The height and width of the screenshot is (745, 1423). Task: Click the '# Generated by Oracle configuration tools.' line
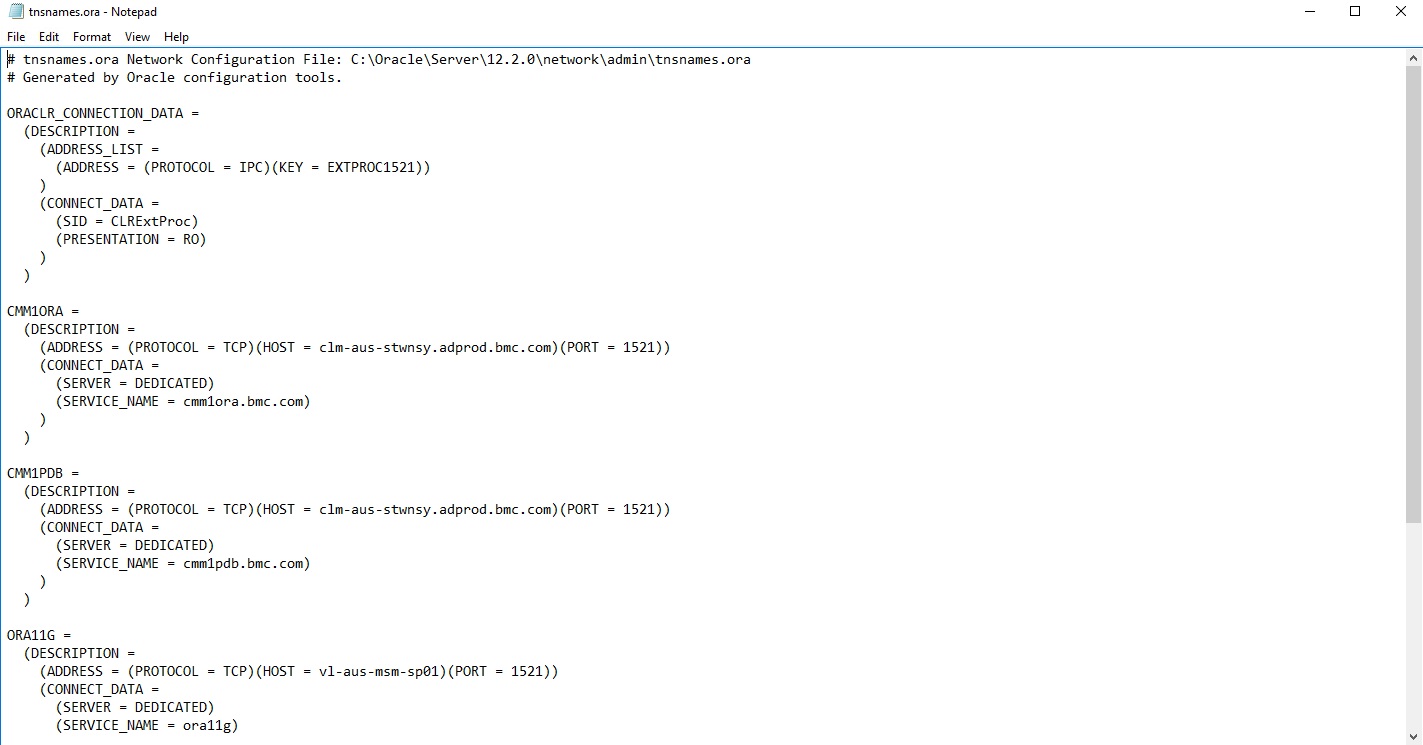(174, 77)
